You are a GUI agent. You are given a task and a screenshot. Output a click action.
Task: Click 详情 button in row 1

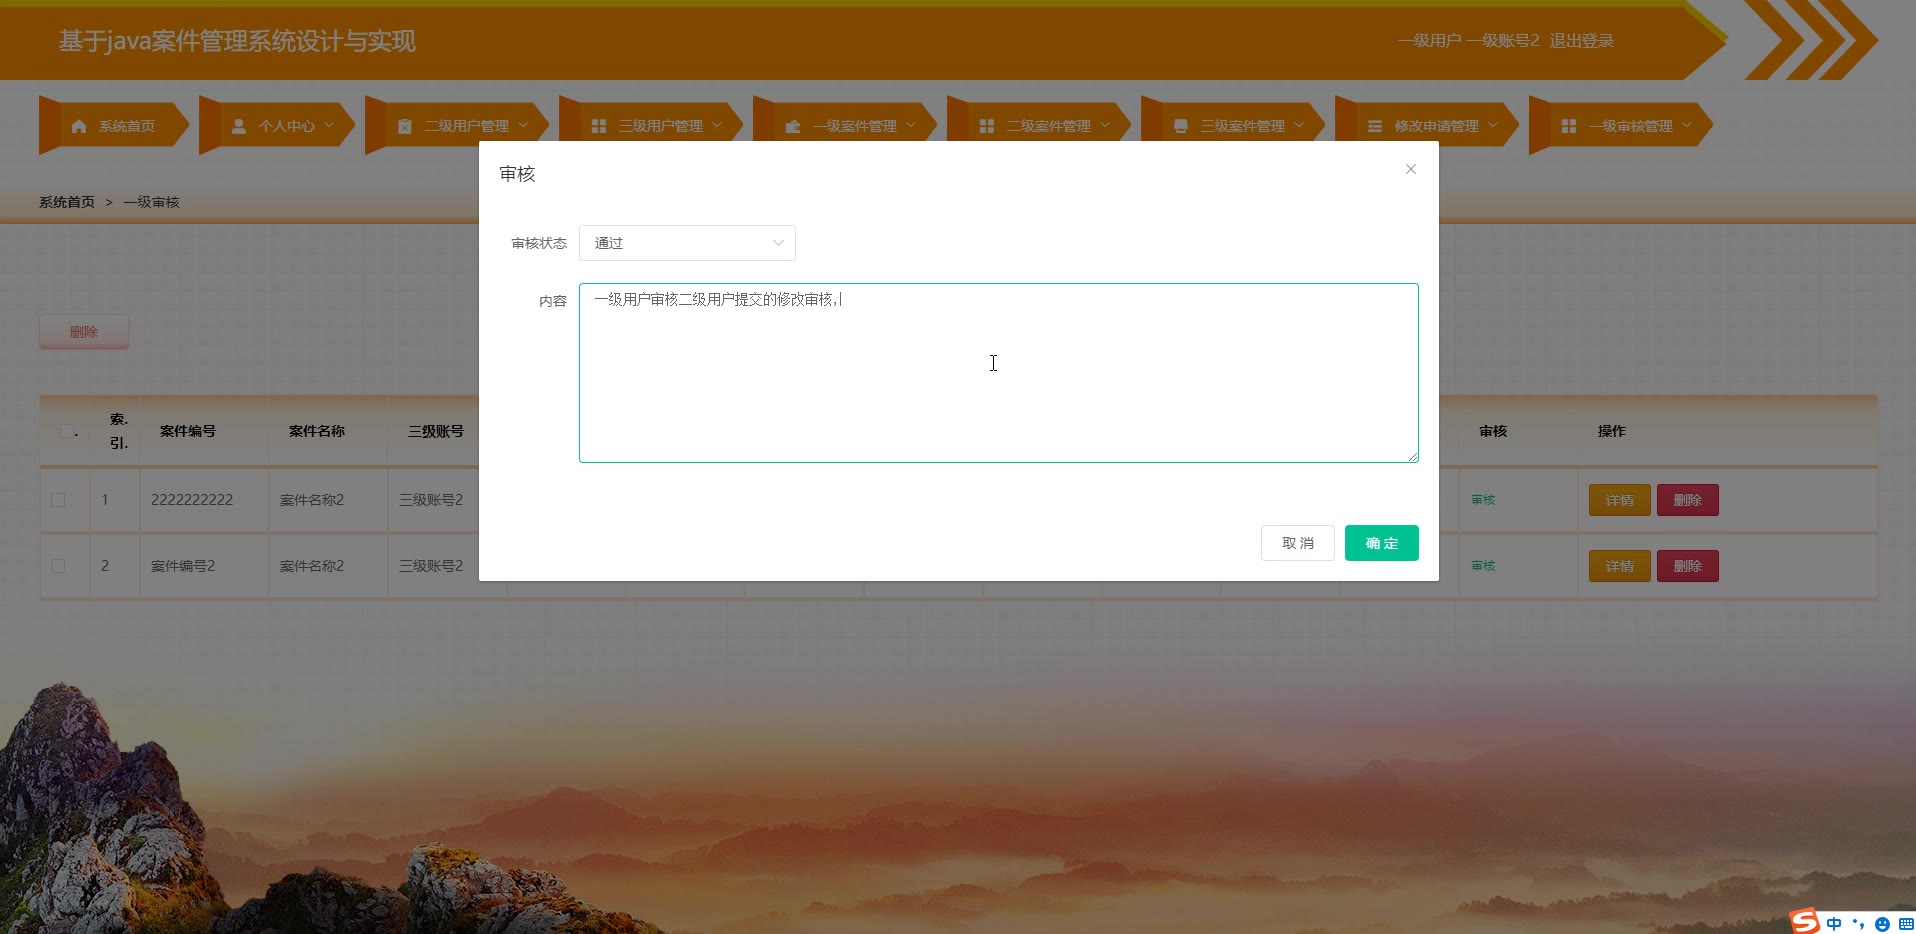pos(1619,500)
